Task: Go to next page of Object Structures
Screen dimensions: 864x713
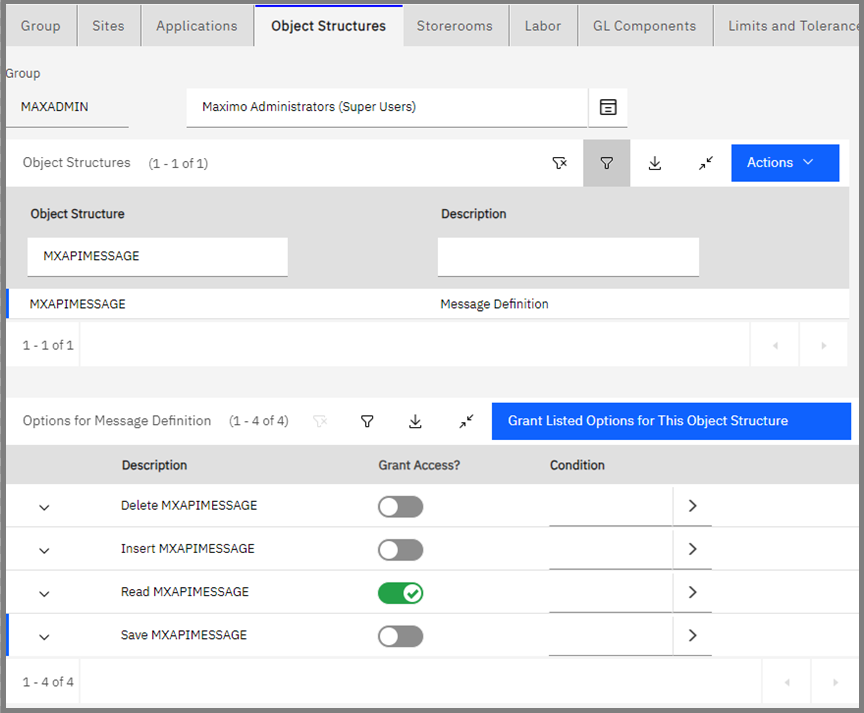Action: click(x=823, y=345)
